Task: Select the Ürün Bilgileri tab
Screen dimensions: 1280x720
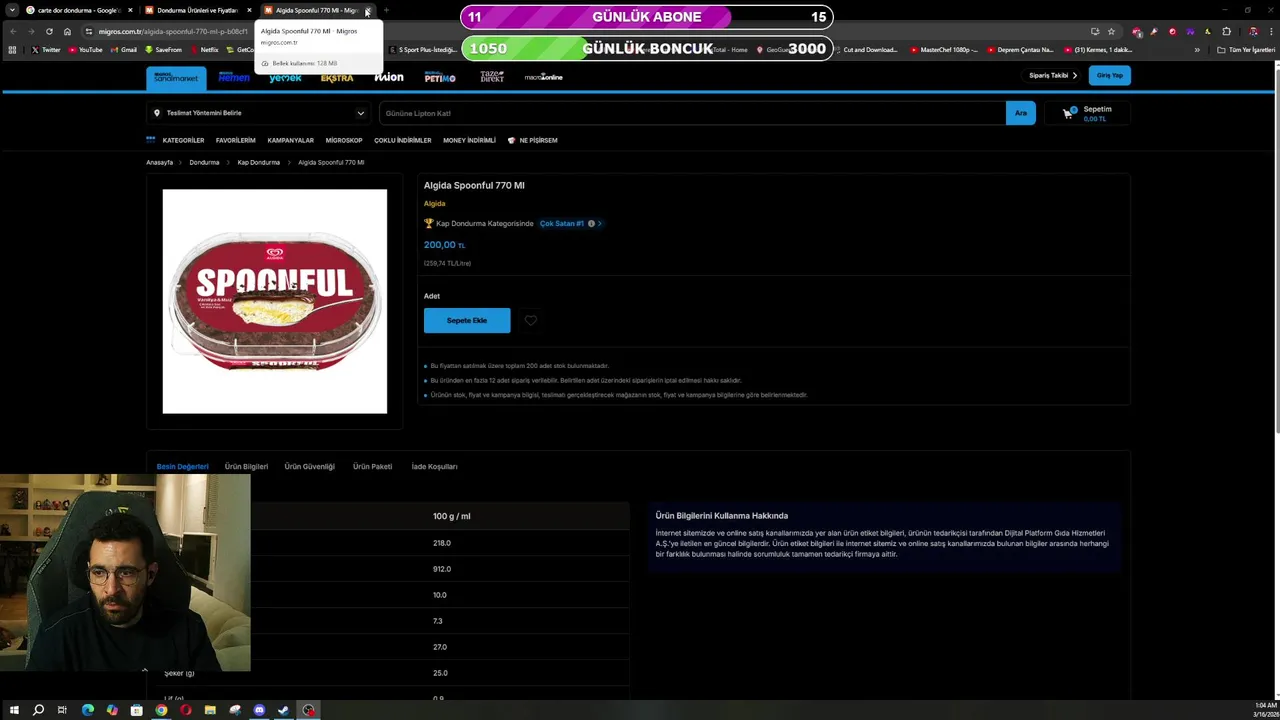Action: (x=246, y=466)
